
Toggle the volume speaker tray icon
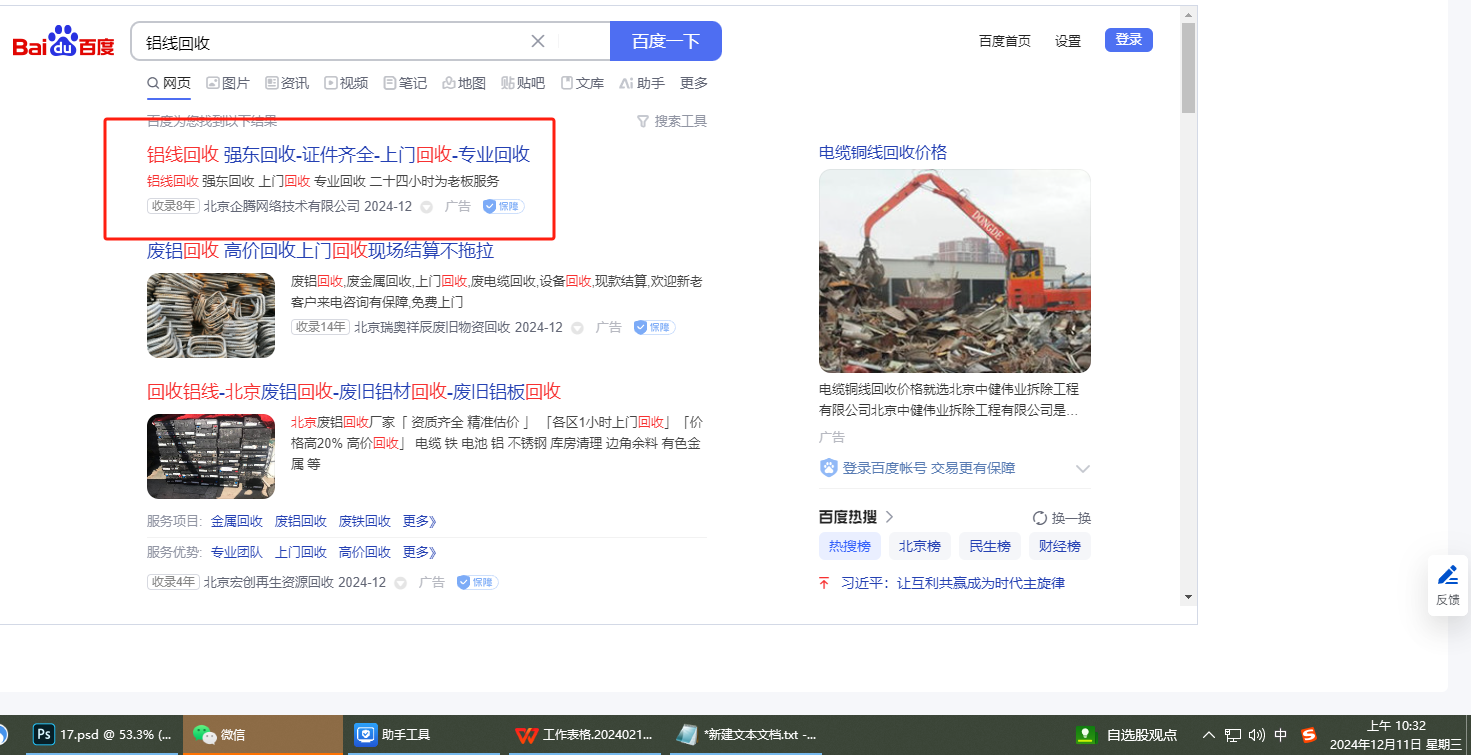(x=1257, y=735)
